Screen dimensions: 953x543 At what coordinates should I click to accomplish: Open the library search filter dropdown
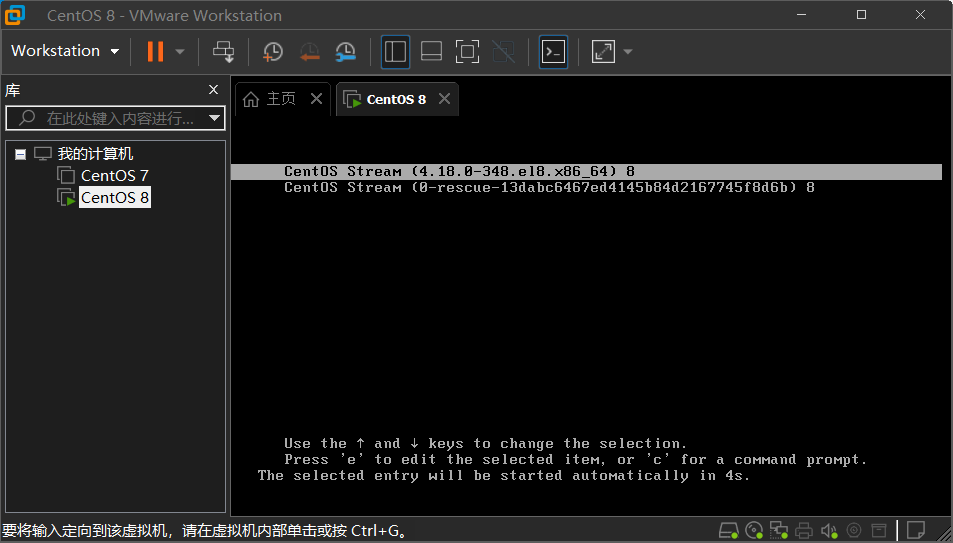point(214,118)
